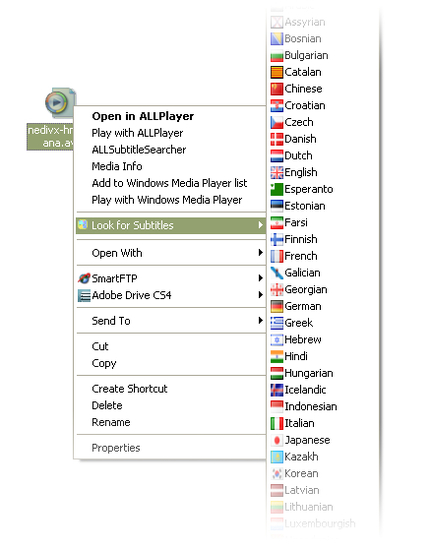Screen dimensions: 431x550
Task: Expand the Look for Subtitles submenu arrow
Action: pyautogui.click(x=260, y=225)
